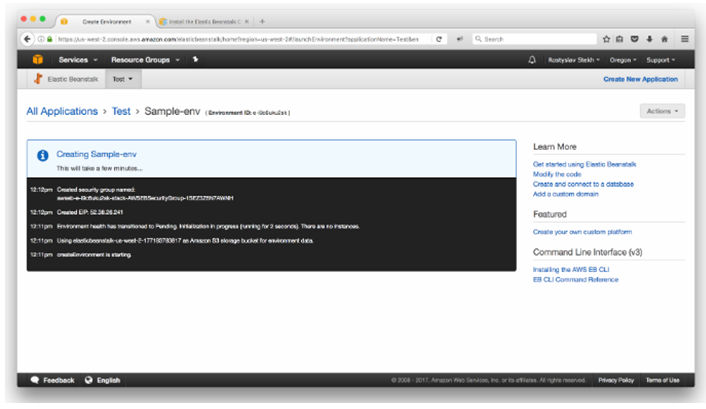Switch to the Create Environment tab
706x409 pixels.
pyautogui.click(x=106, y=22)
